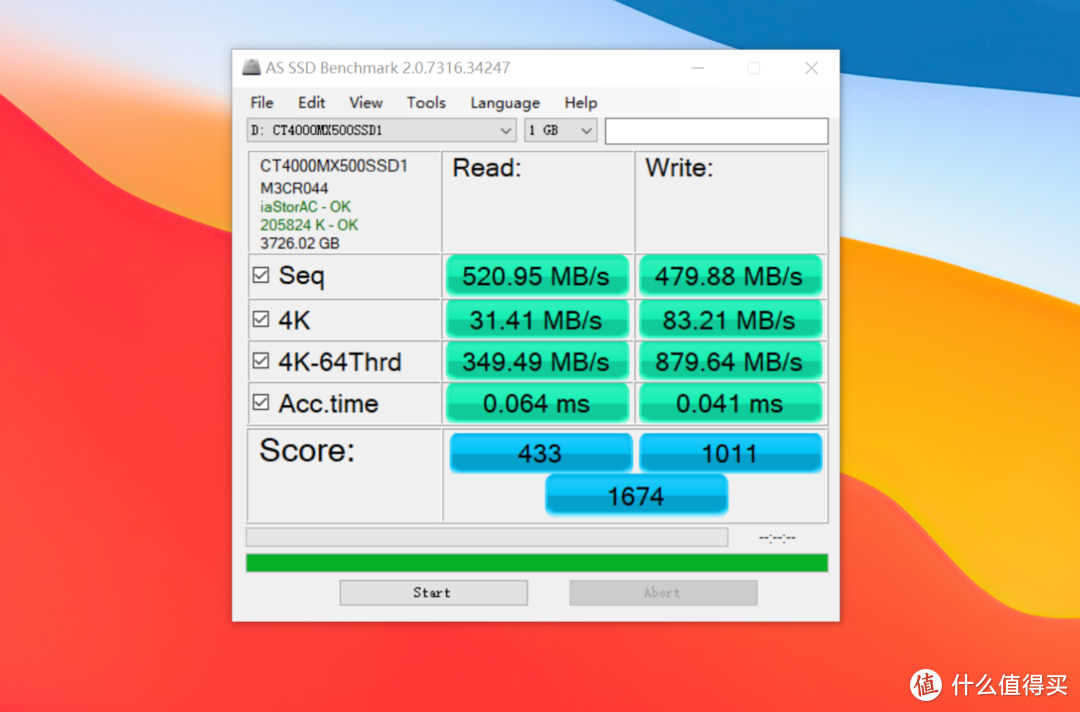The height and width of the screenshot is (712, 1080).
Task: Disable the 4K test checkbox
Action: (x=262, y=319)
